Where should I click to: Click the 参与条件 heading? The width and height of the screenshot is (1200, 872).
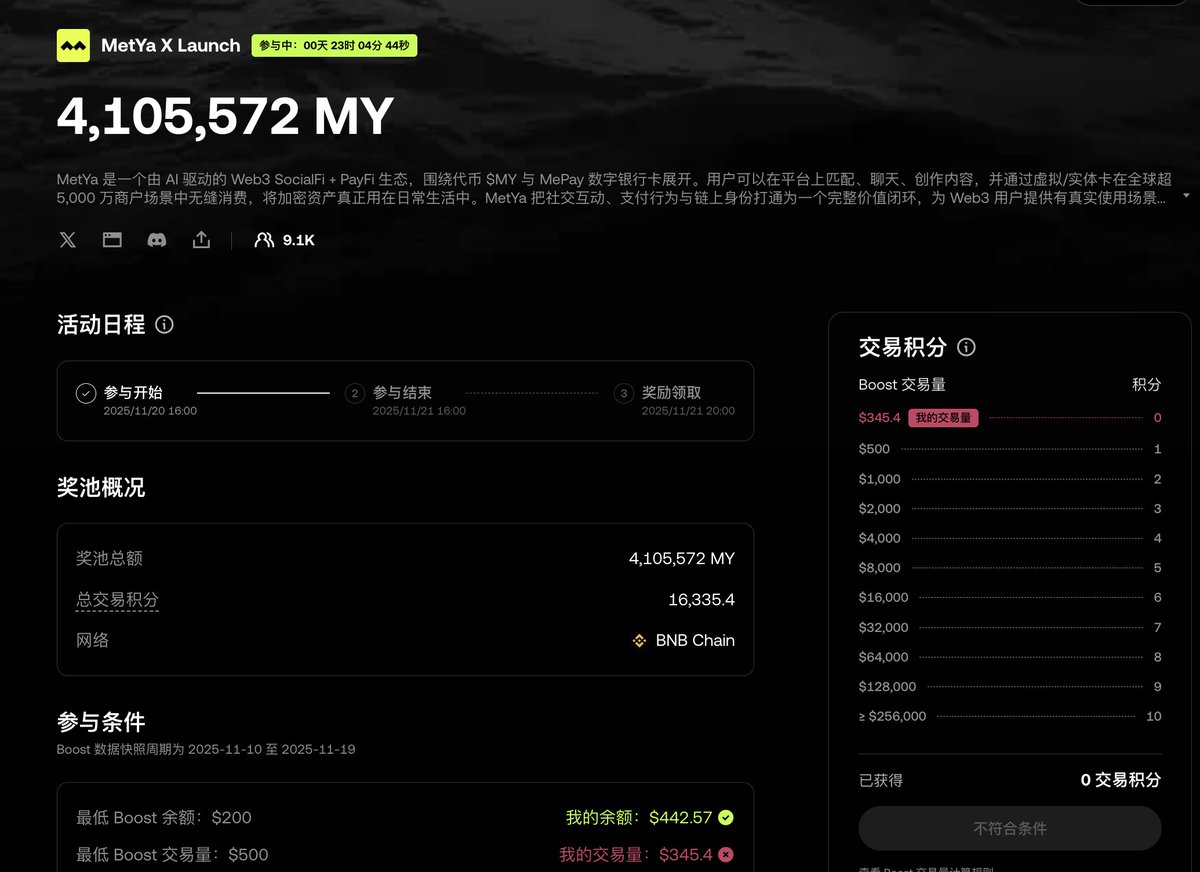(x=101, y=722)
